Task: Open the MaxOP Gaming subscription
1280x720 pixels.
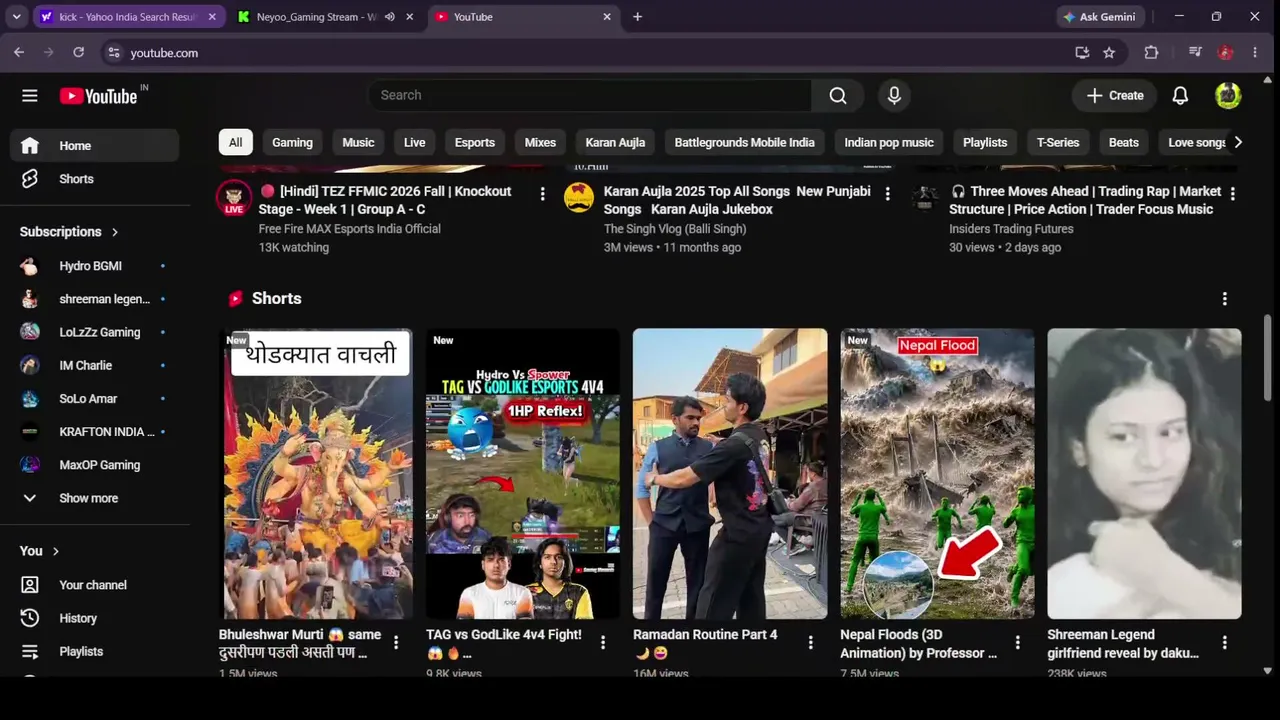Action: pyautogui.click(x=95, y=465)
